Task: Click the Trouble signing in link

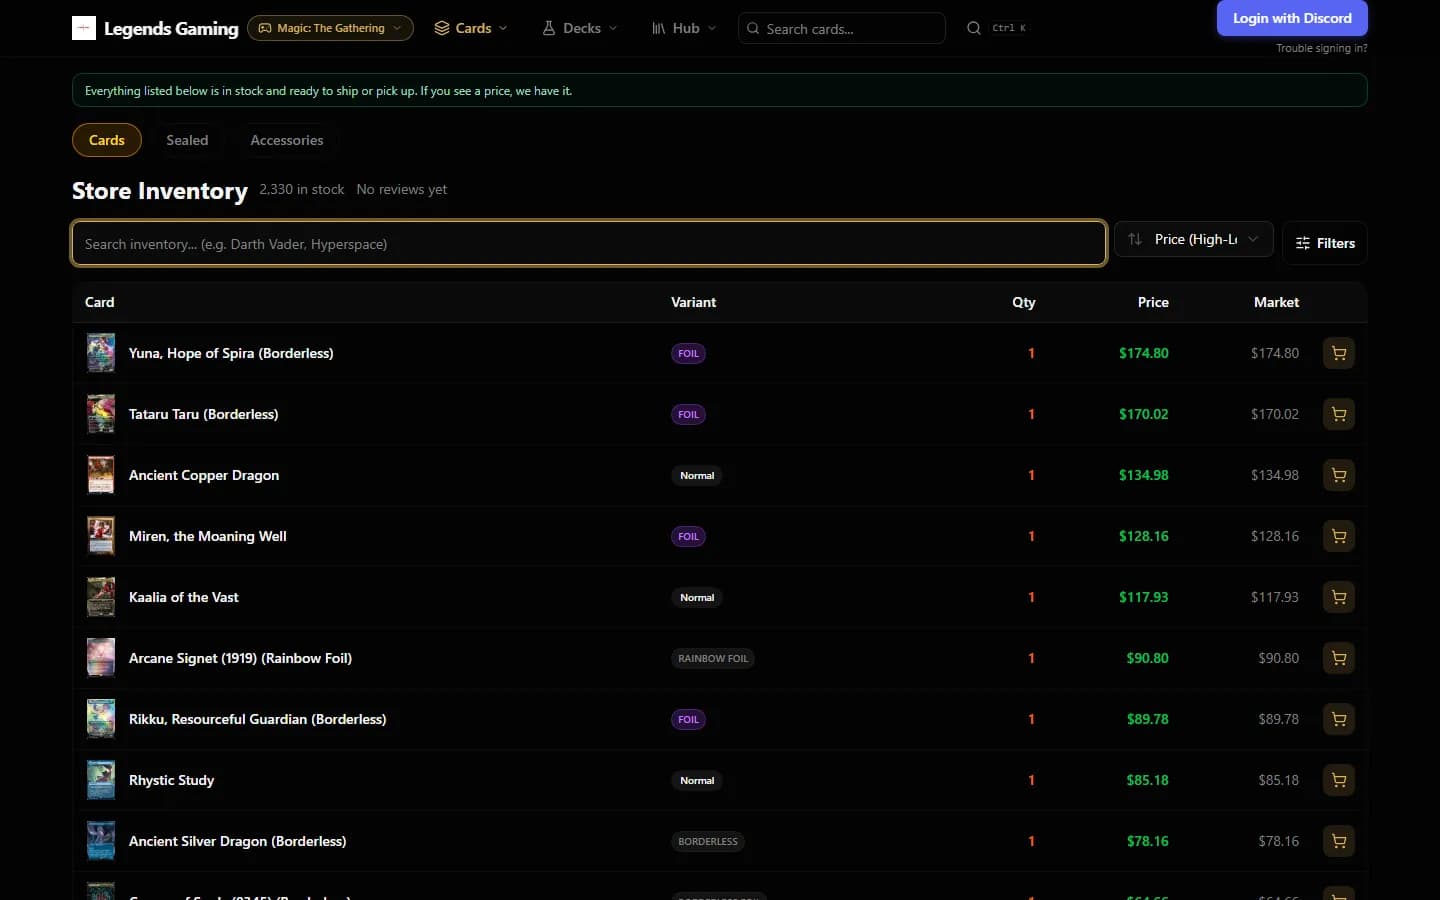Action: point(1322,48)
